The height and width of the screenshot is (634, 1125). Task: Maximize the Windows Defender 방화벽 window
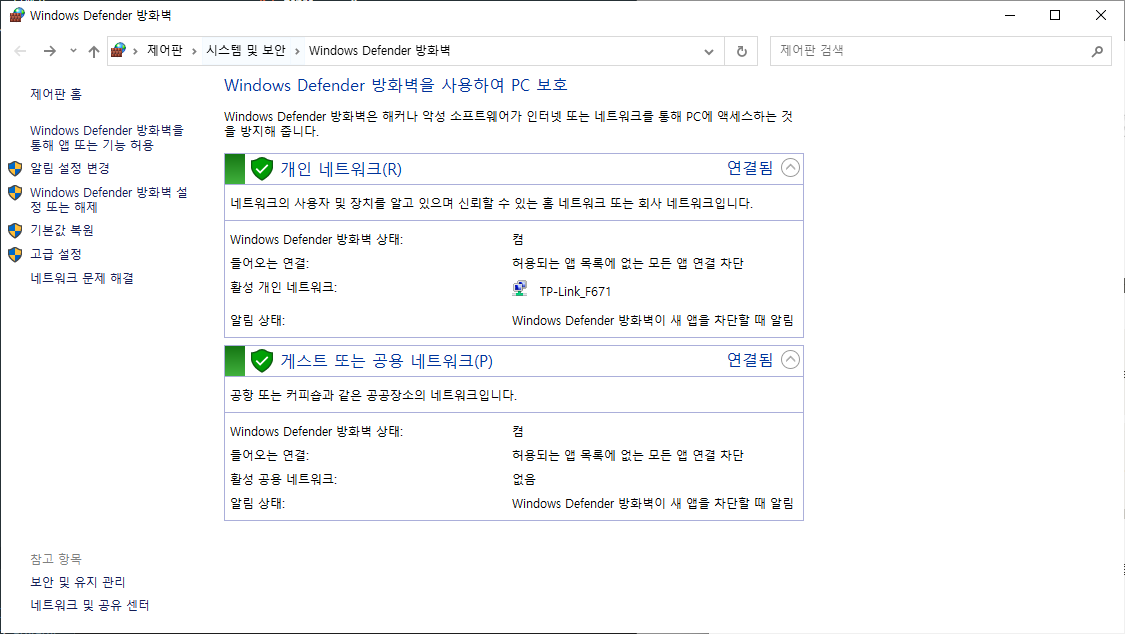coord(1055,15)
